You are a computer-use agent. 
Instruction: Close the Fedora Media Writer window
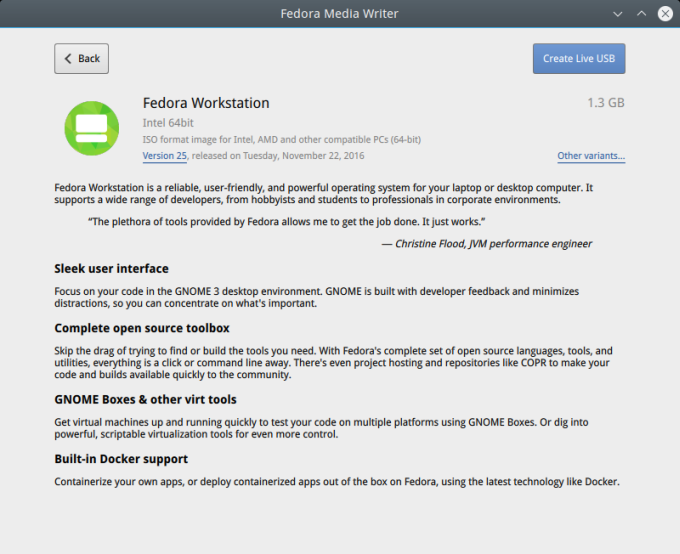coord(662,13)
